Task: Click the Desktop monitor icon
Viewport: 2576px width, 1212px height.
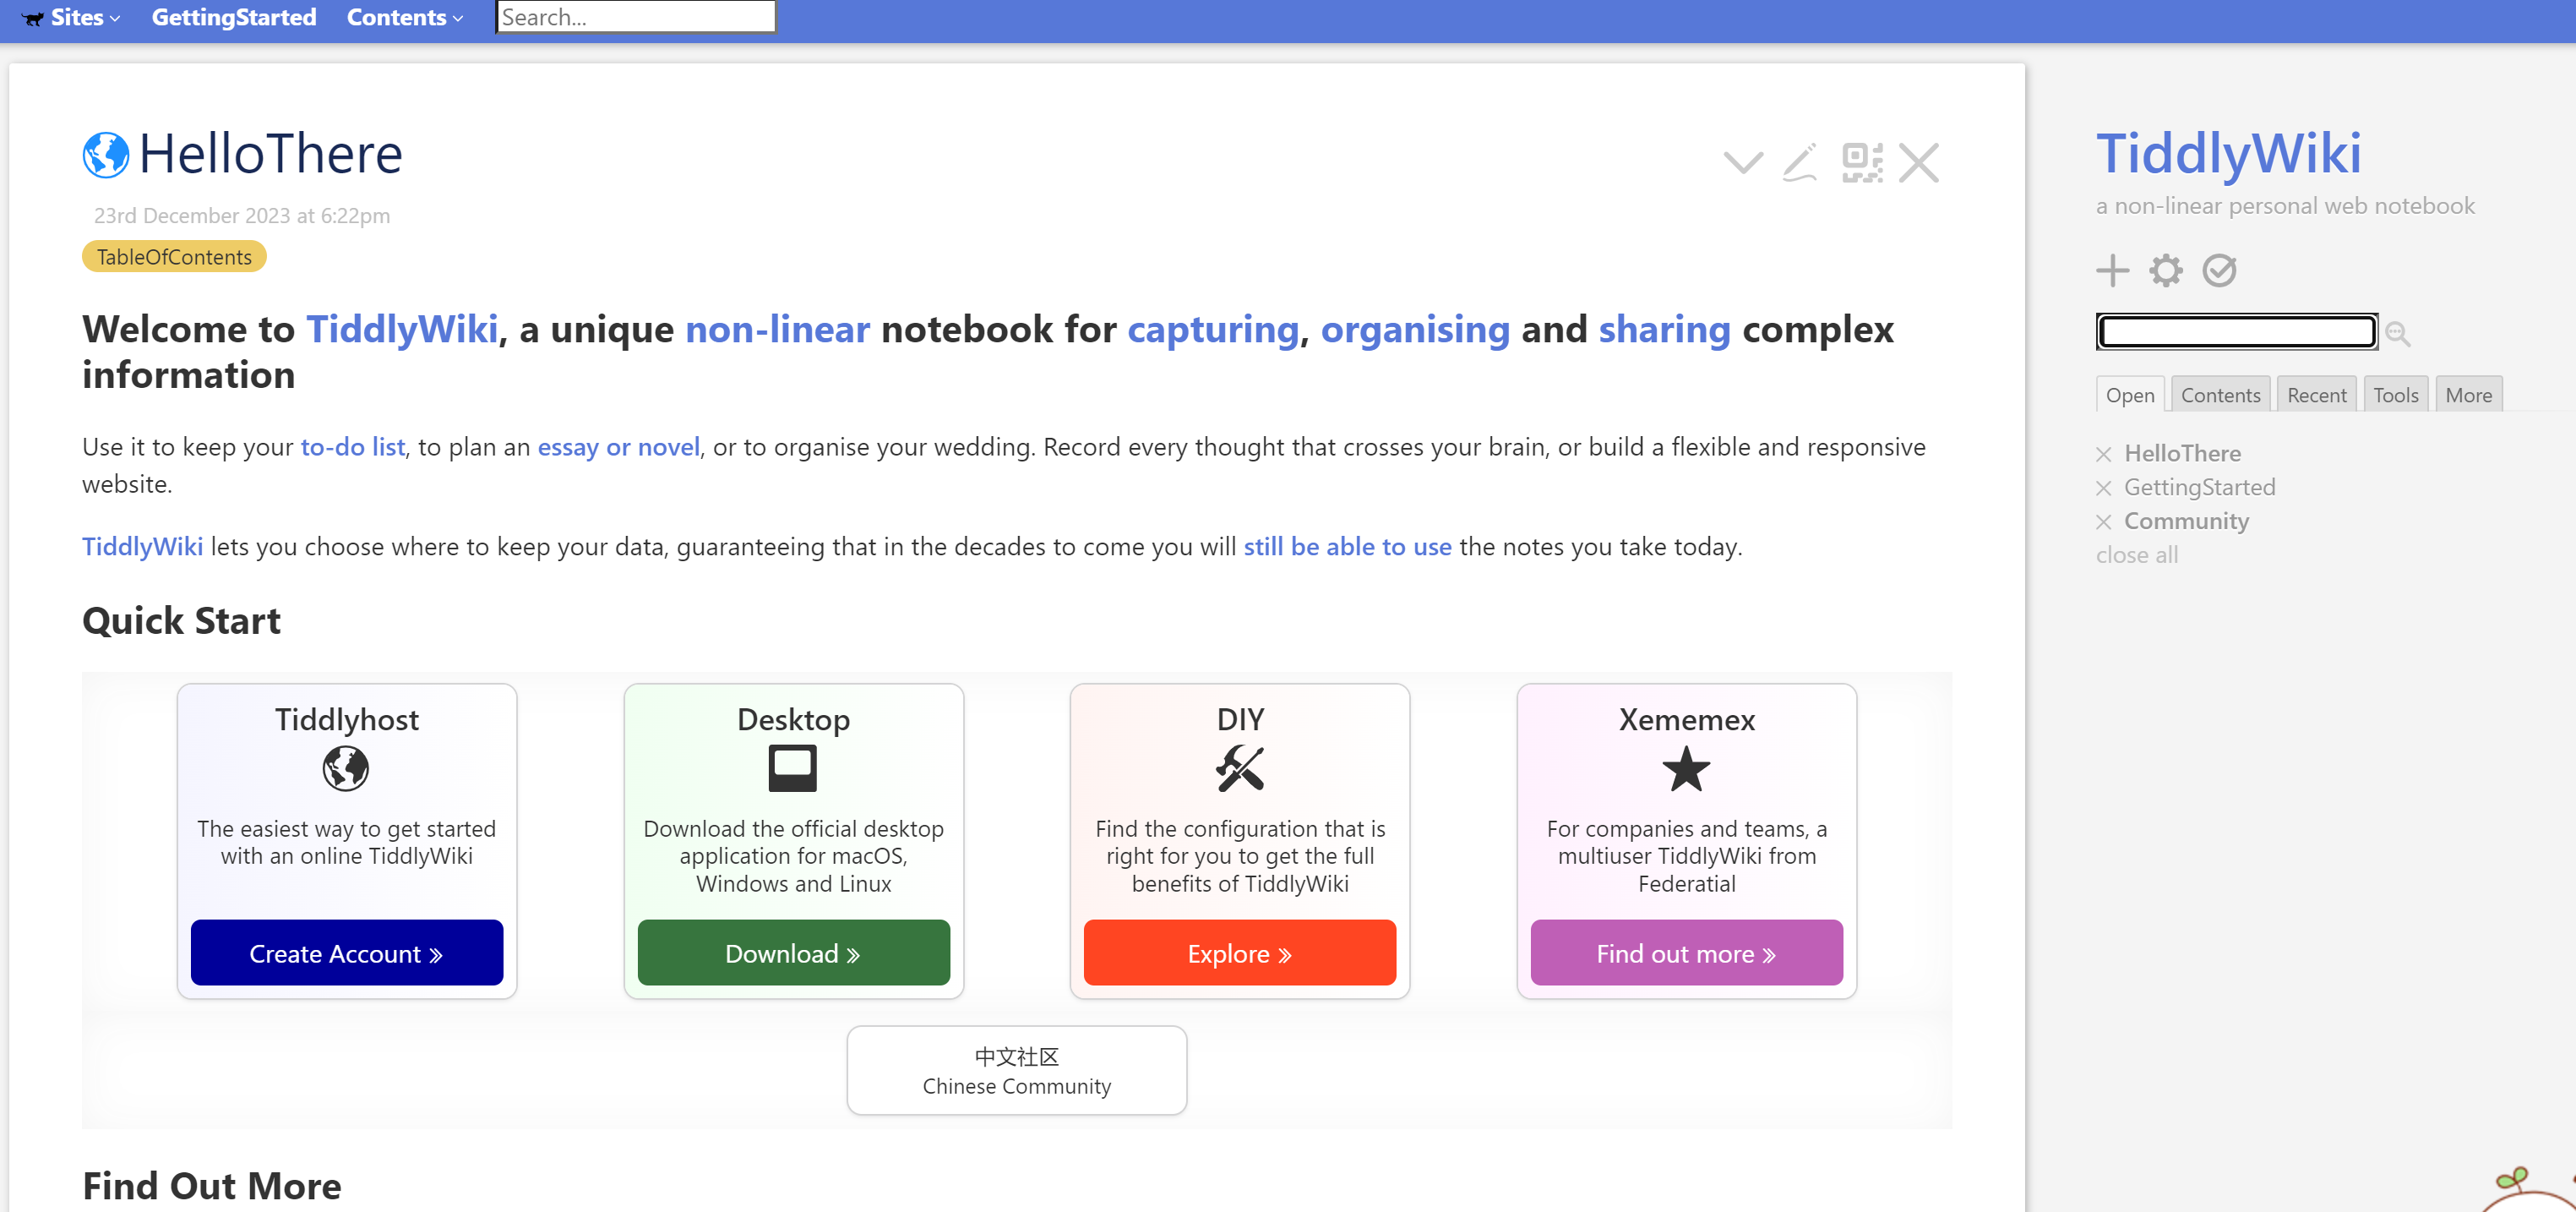Action: click(x=792, y=769)
